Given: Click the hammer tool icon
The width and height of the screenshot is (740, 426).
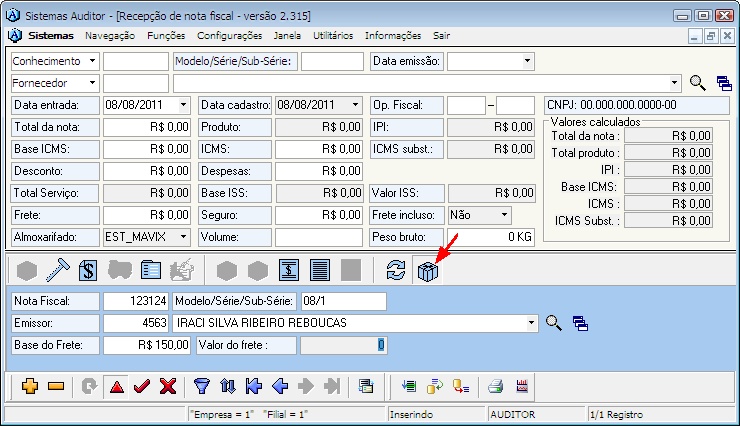Looking at the screenshot, I should click(x=57, y=270).
